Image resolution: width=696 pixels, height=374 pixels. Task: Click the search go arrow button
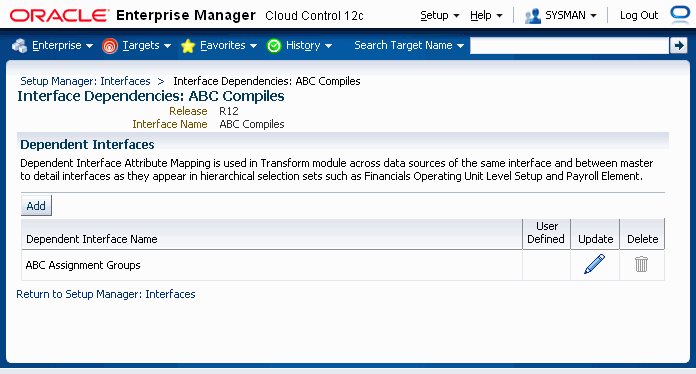pyautogui.click(x=679, y=45)
